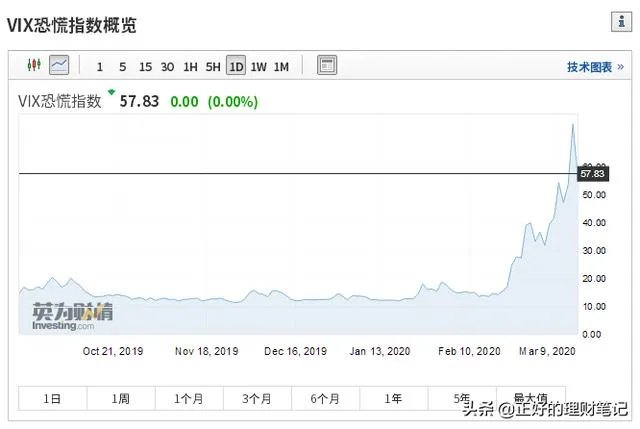Click the chart peak near Mar 9, 2020
Image resolution: width=640 pixels, height=429 pixels.
point(573,125)
